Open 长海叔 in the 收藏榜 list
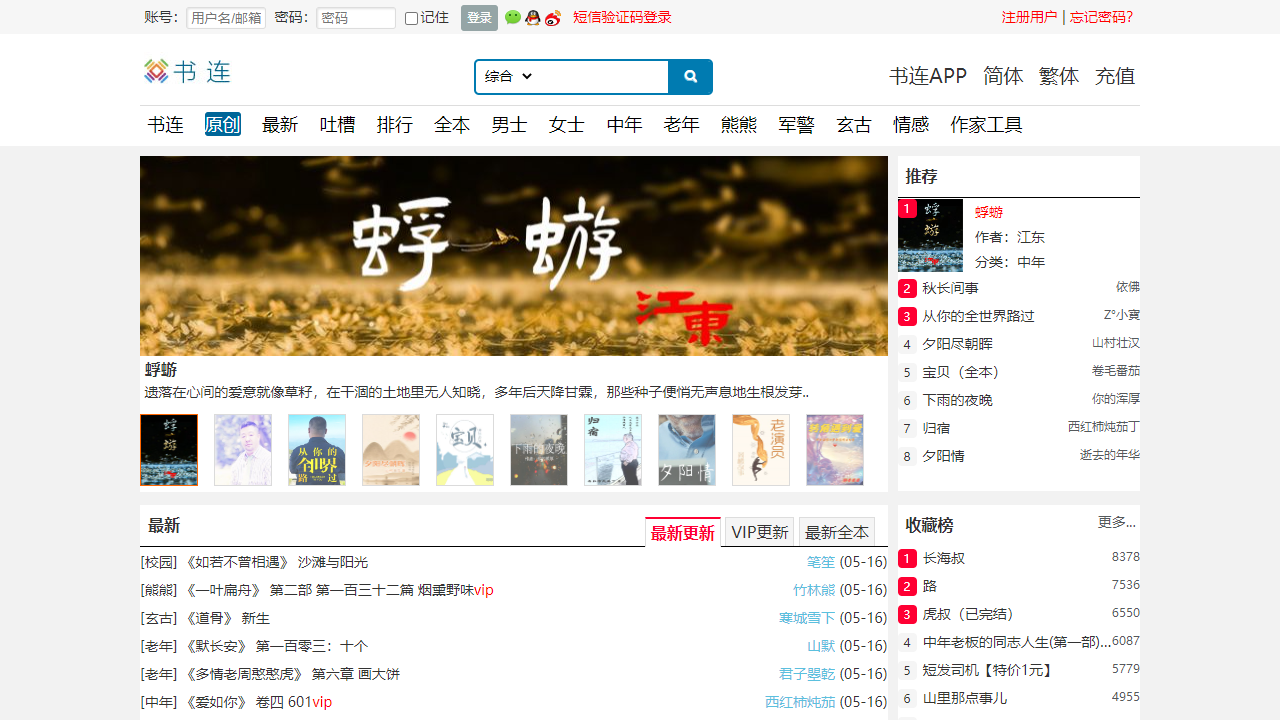Screen dimensions: 1280x720 (x=944, y=558)
